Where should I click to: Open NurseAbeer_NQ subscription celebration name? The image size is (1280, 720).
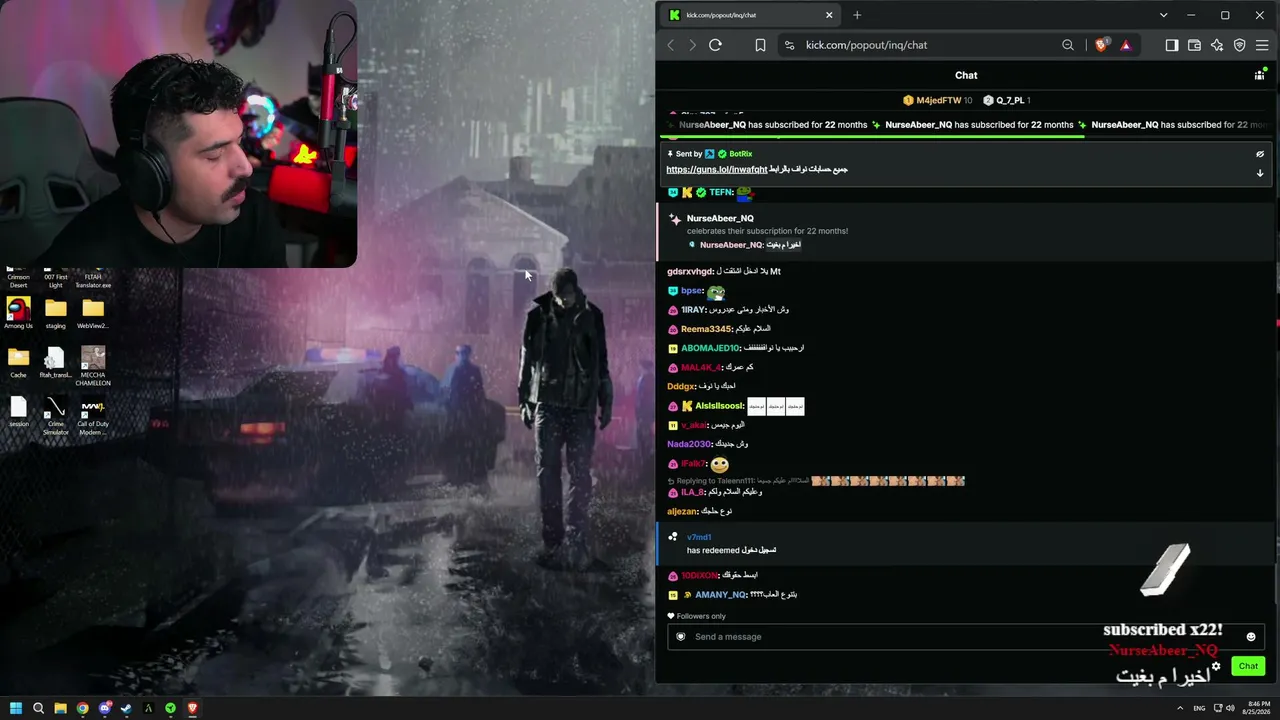coord(720,218)
